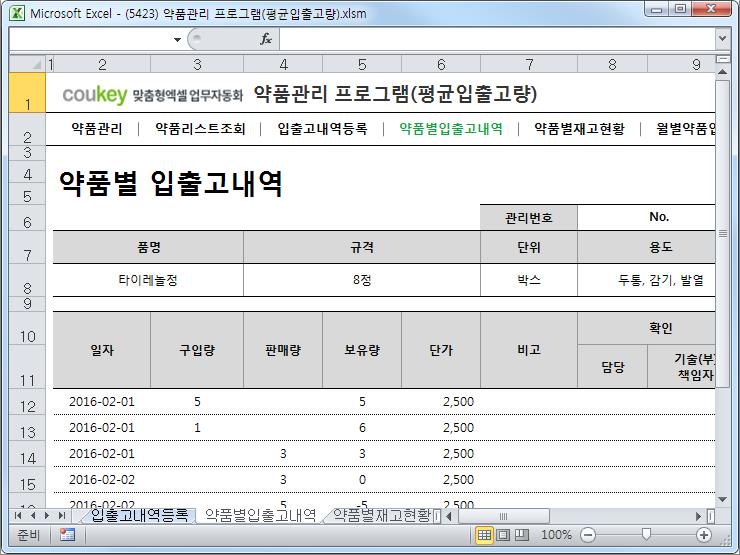Click horizontal scrollbar right arrow
The width and height of the screenshot is (740, 555).
698,516
